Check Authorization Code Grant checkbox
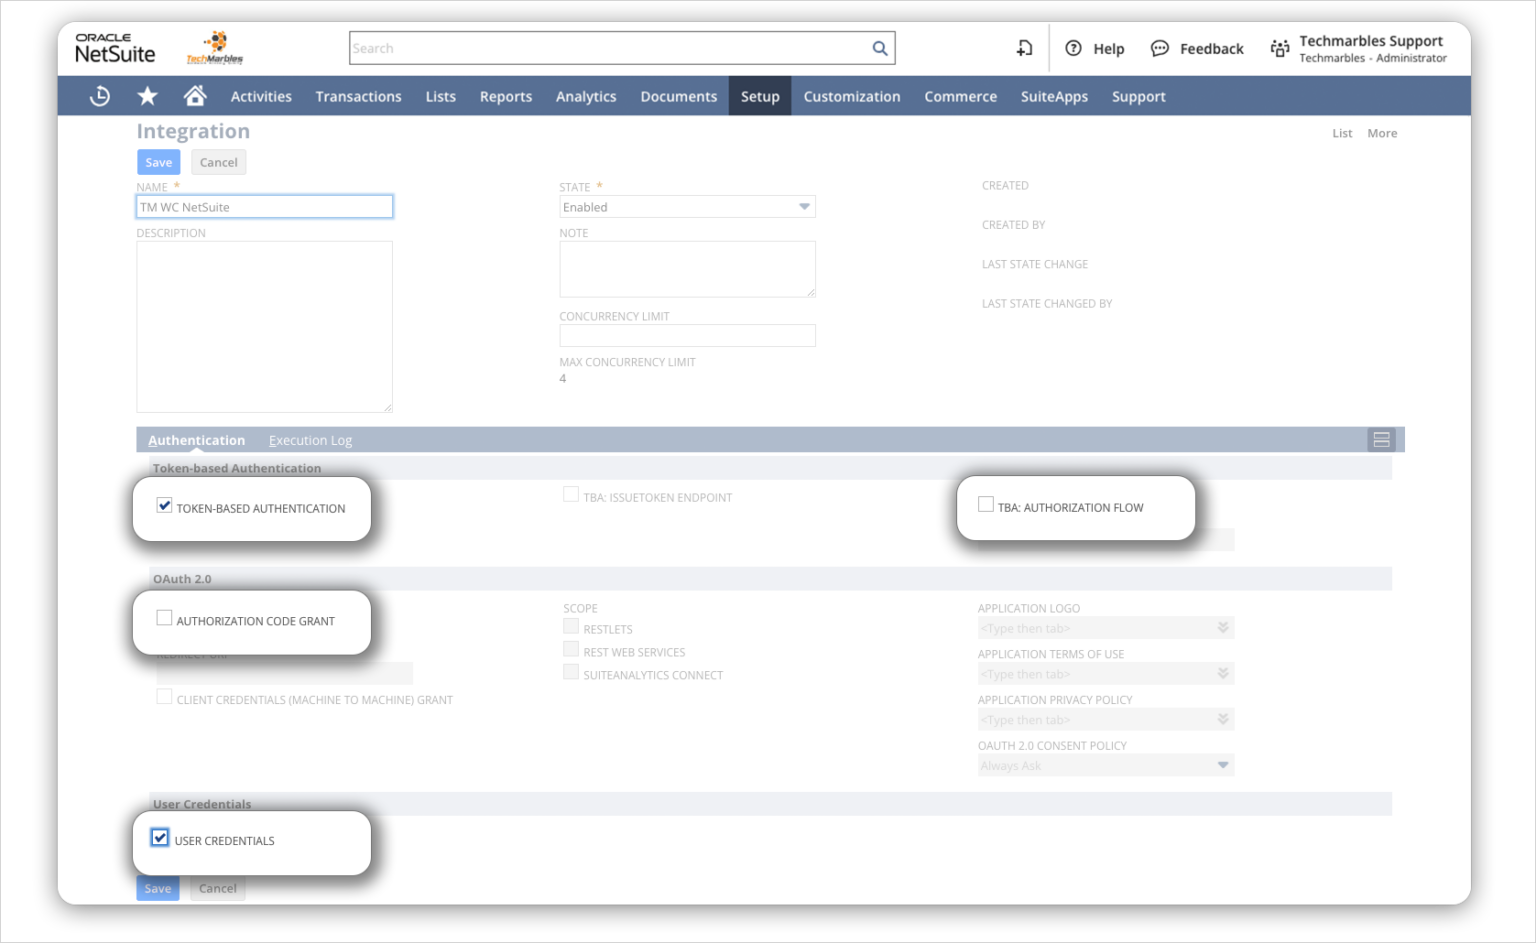 click(x=165, y=618)
